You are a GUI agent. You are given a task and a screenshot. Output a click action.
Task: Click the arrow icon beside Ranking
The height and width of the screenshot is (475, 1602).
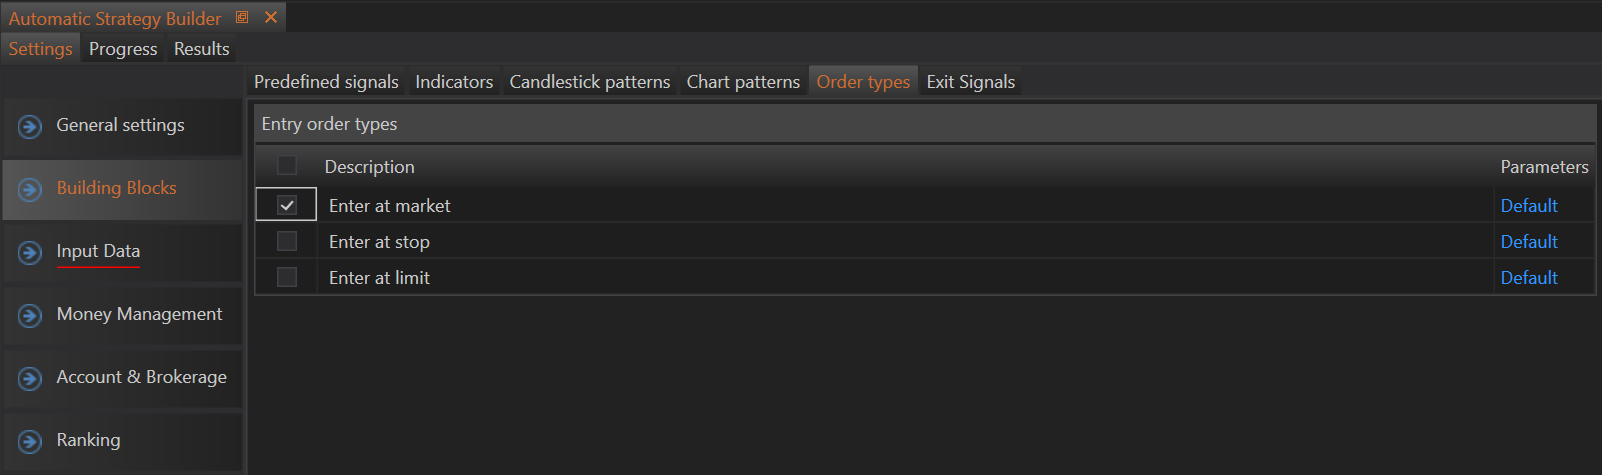(30, 442)
